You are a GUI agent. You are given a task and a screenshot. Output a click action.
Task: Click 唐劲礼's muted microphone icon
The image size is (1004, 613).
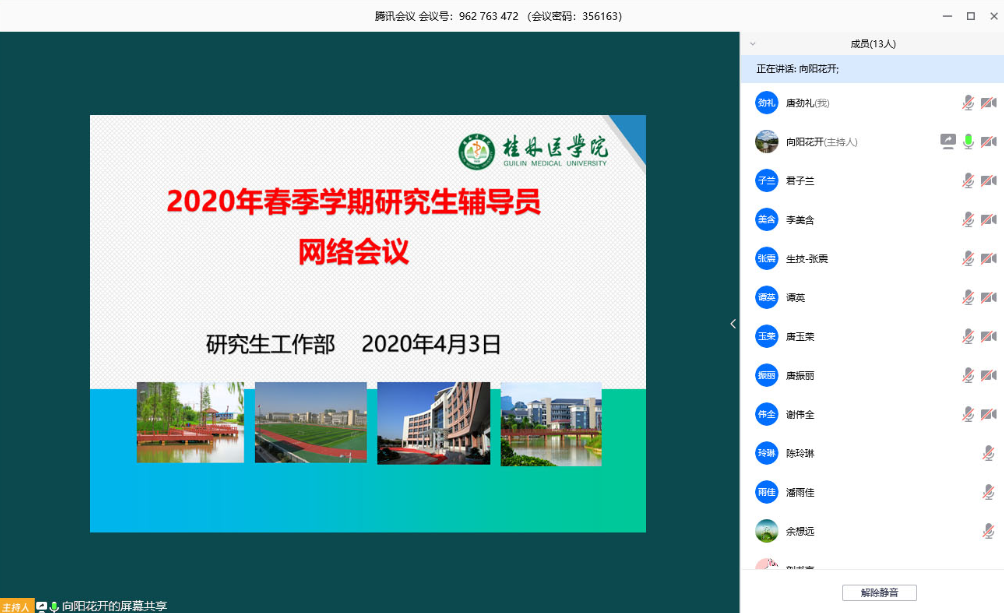[968, 103]
